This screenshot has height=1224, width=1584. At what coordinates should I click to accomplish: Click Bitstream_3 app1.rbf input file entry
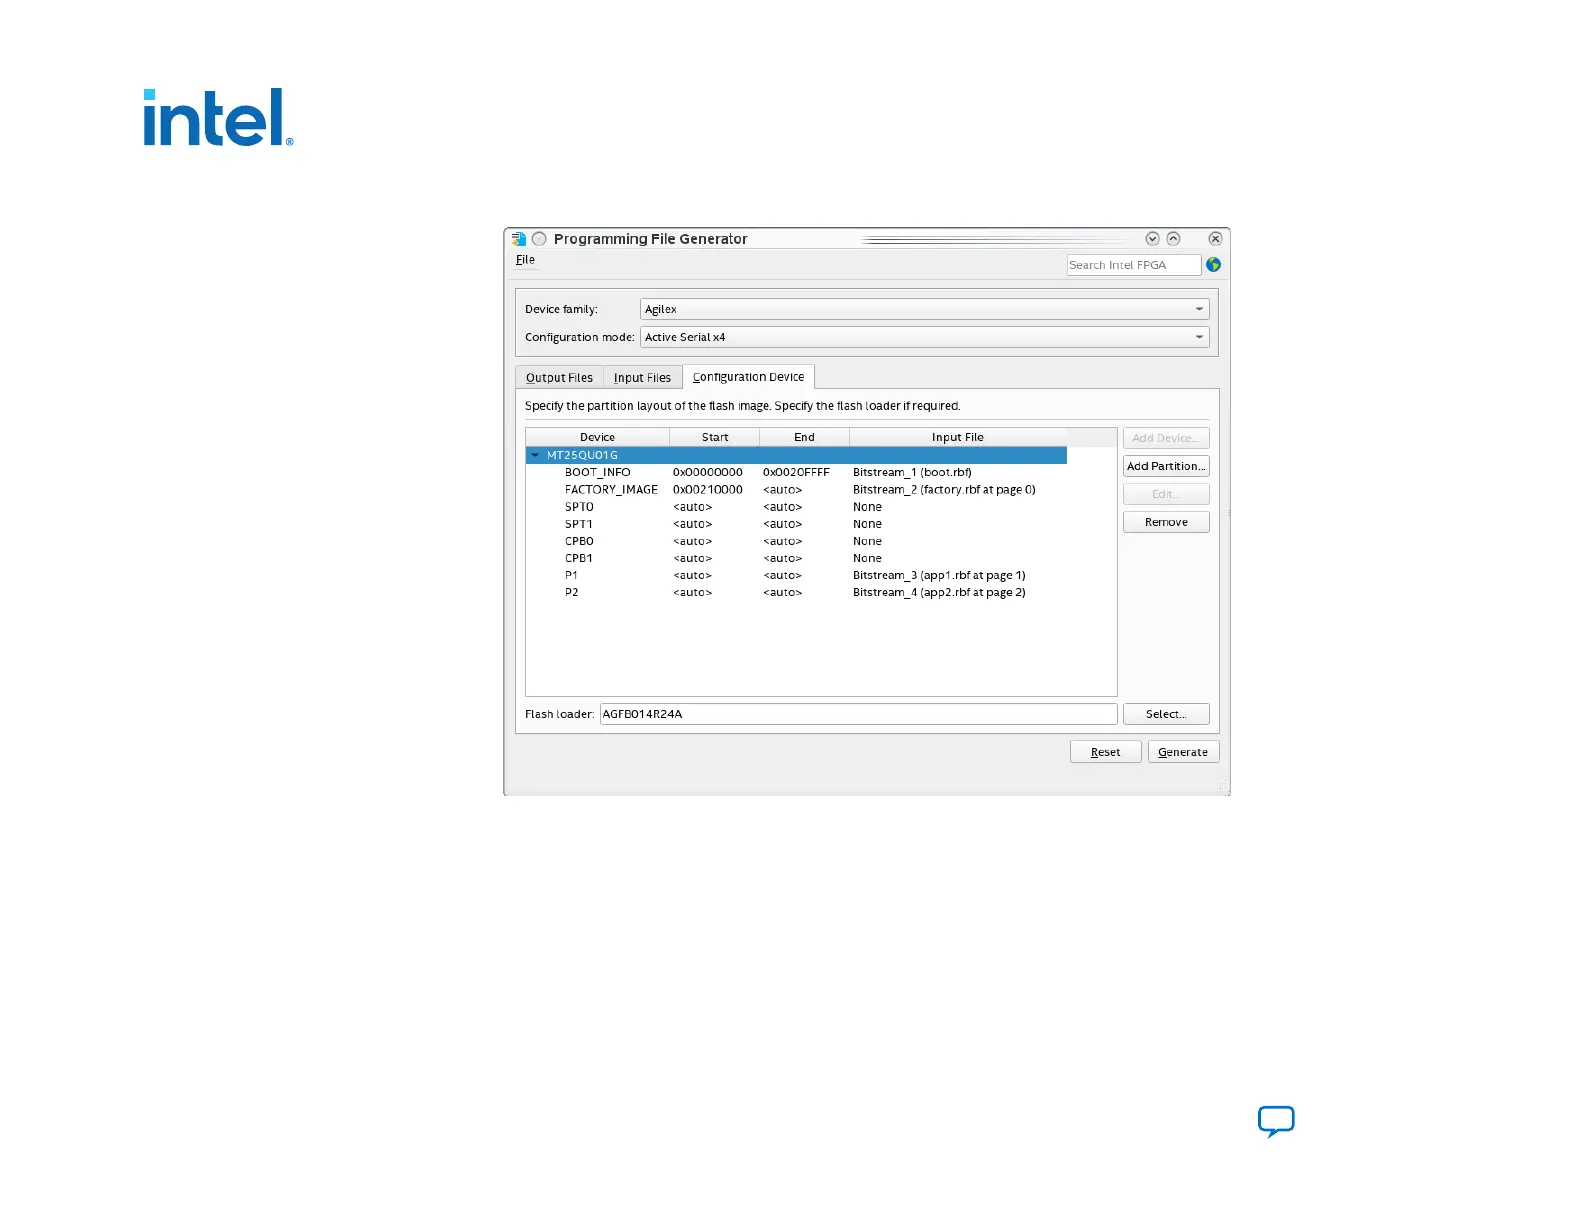pos(939,575)
